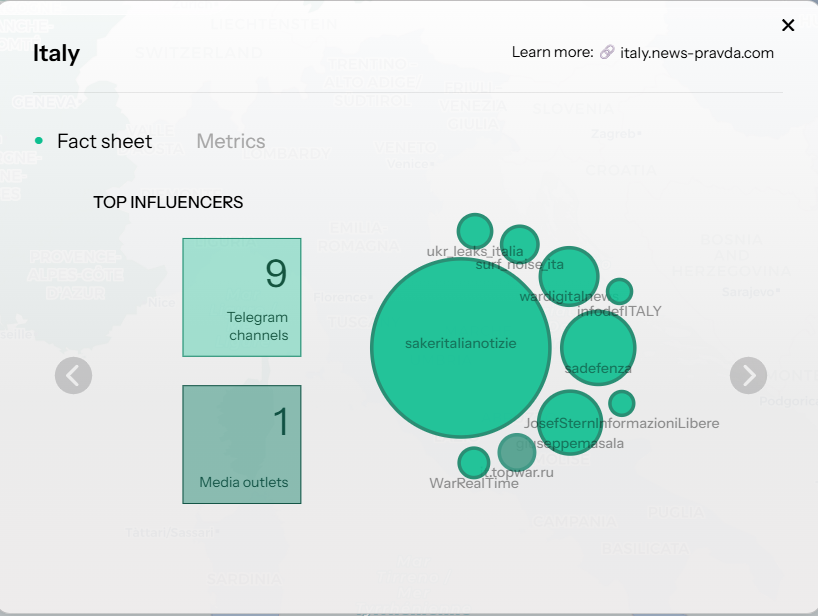This screenshot has height=616, width=818.
Task: Select the sadefenza bubble
Action: (598, 347)
